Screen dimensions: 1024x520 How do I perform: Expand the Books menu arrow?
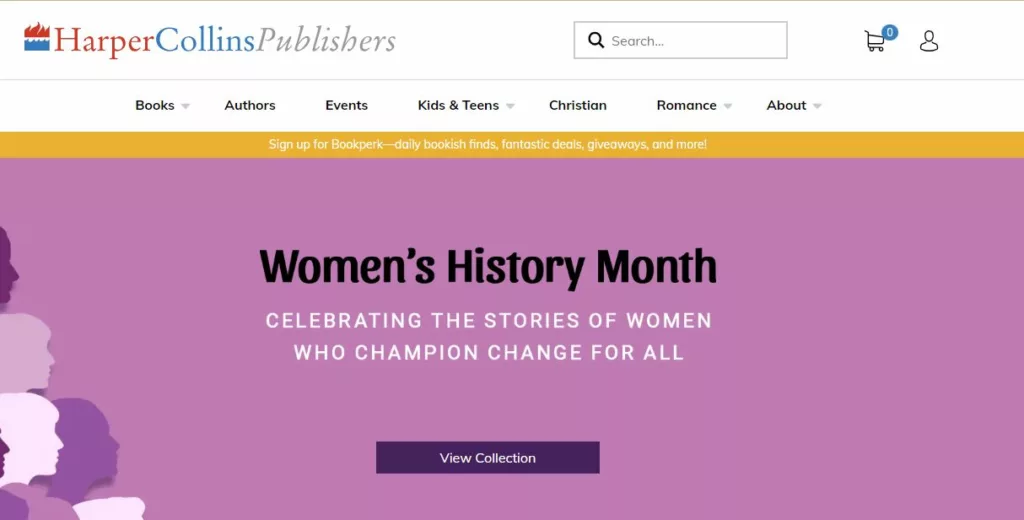[185, 106]
